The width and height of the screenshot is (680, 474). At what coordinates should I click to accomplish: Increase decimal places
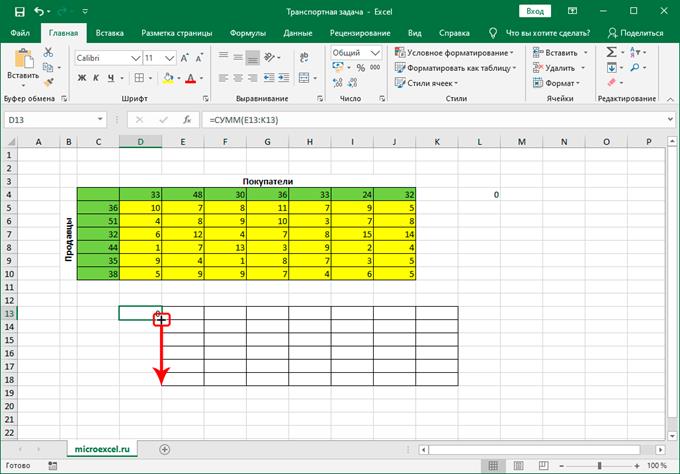(337, 82)
